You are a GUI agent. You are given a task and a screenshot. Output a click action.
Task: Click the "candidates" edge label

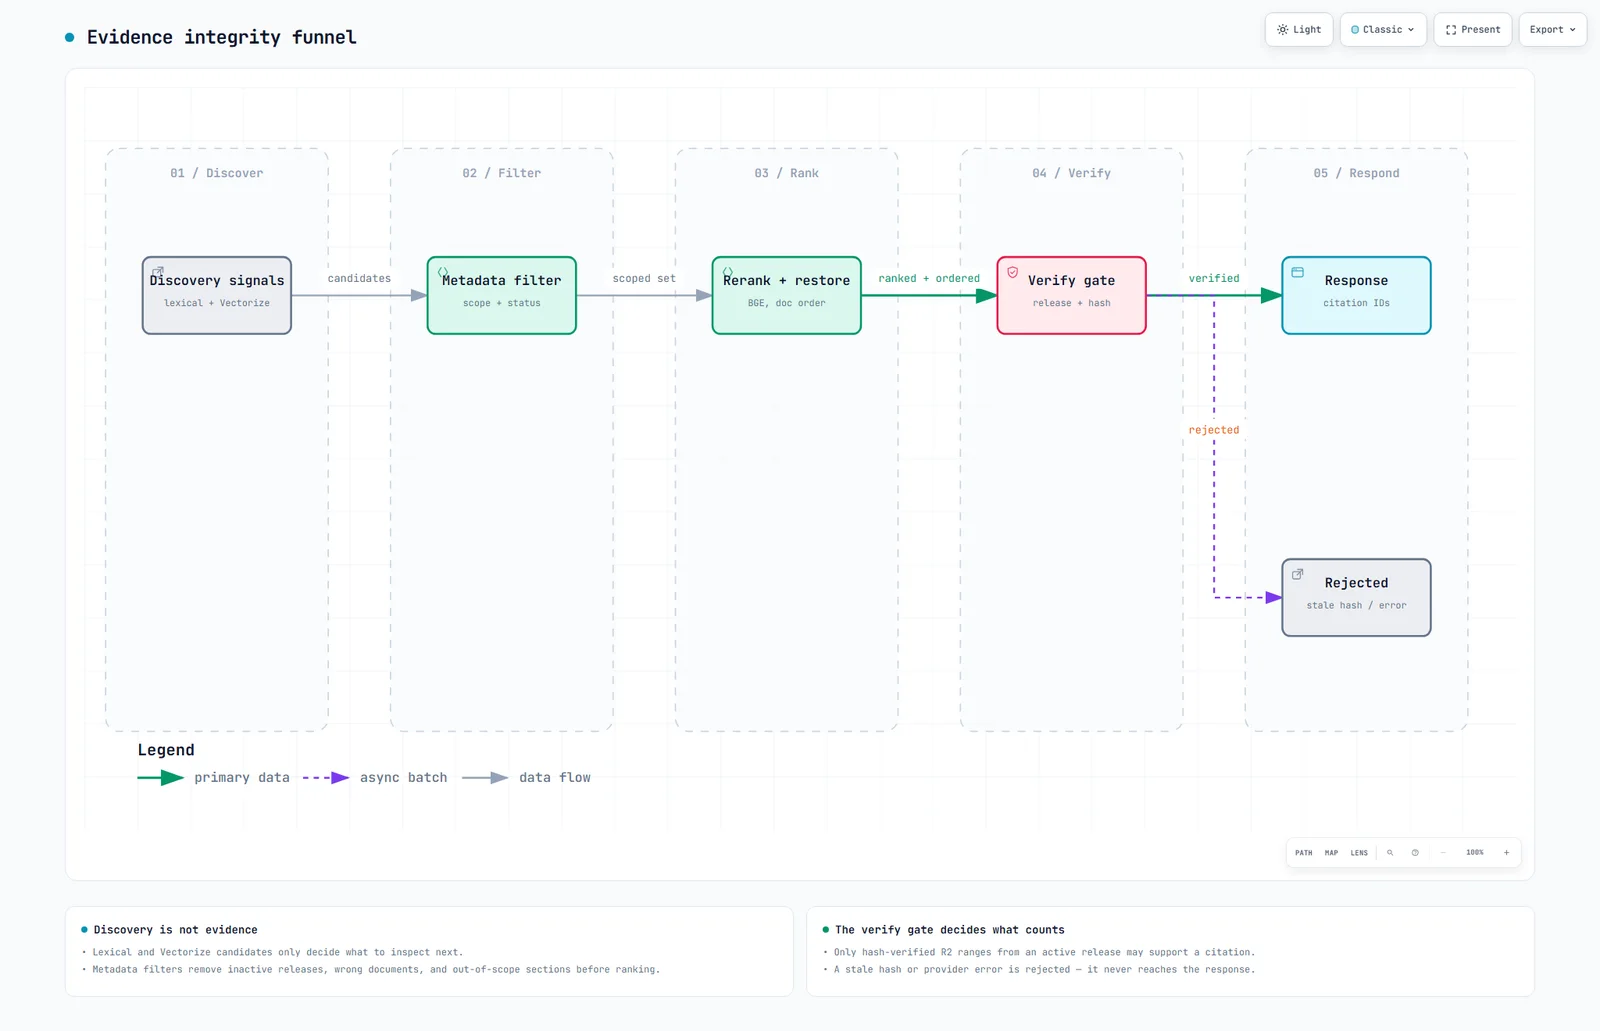[359, 279]
